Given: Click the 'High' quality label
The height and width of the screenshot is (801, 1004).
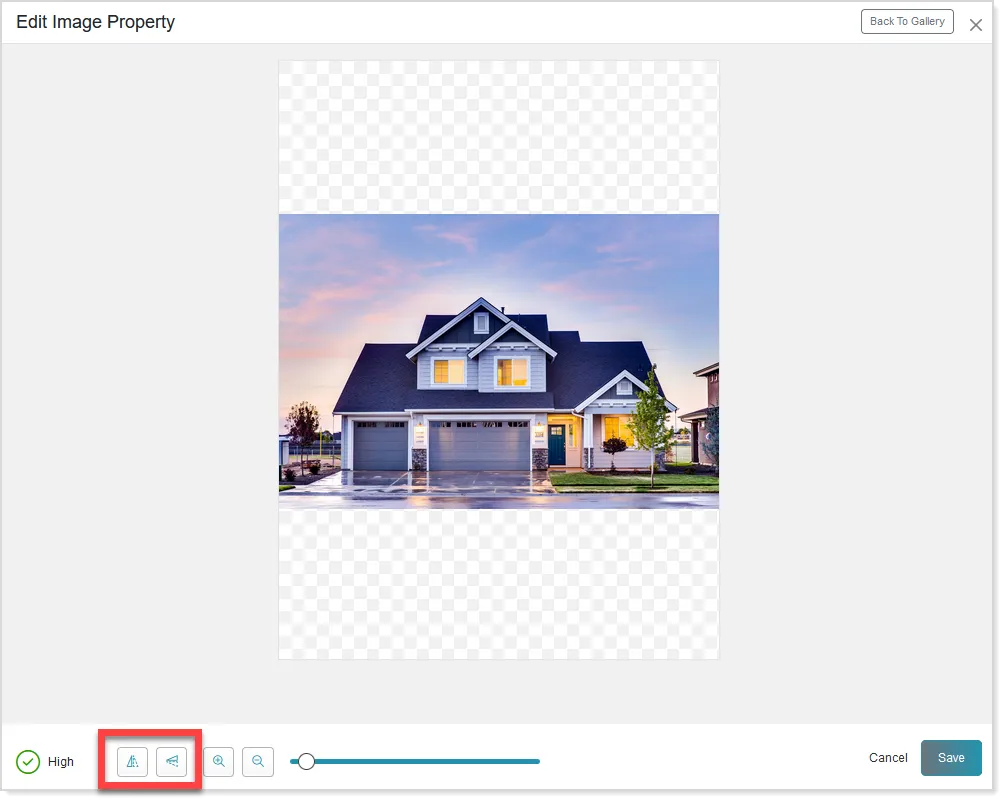Looking at the screenshot, I should 61,762.
